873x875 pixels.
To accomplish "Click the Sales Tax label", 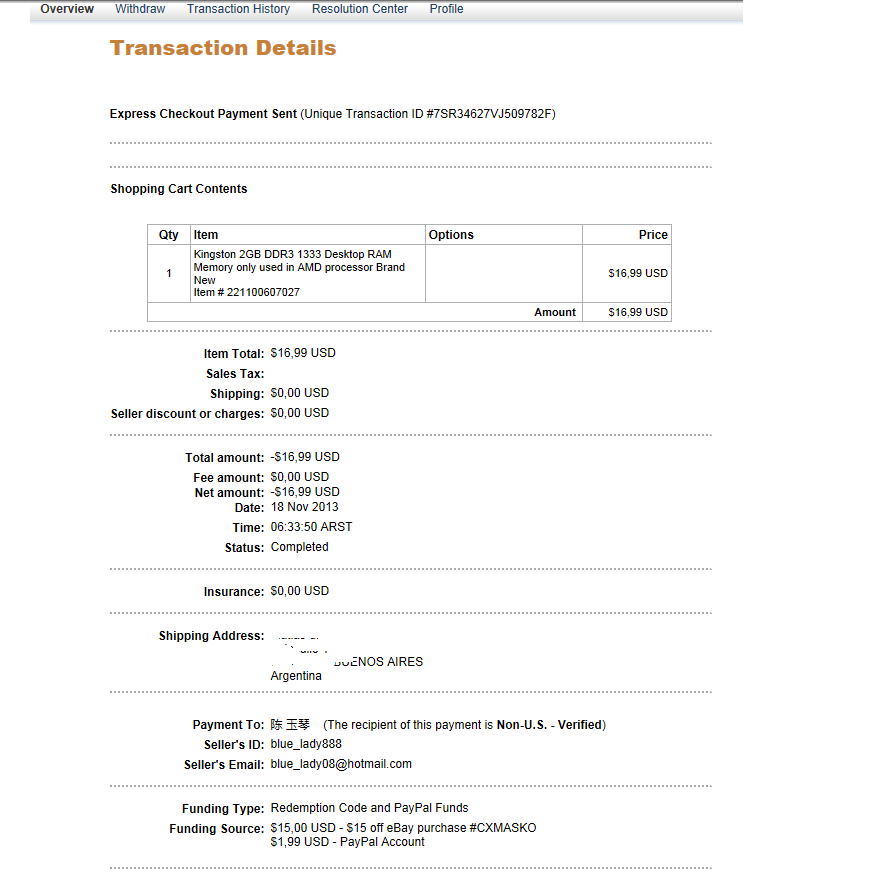I will [x=235, y=374].
